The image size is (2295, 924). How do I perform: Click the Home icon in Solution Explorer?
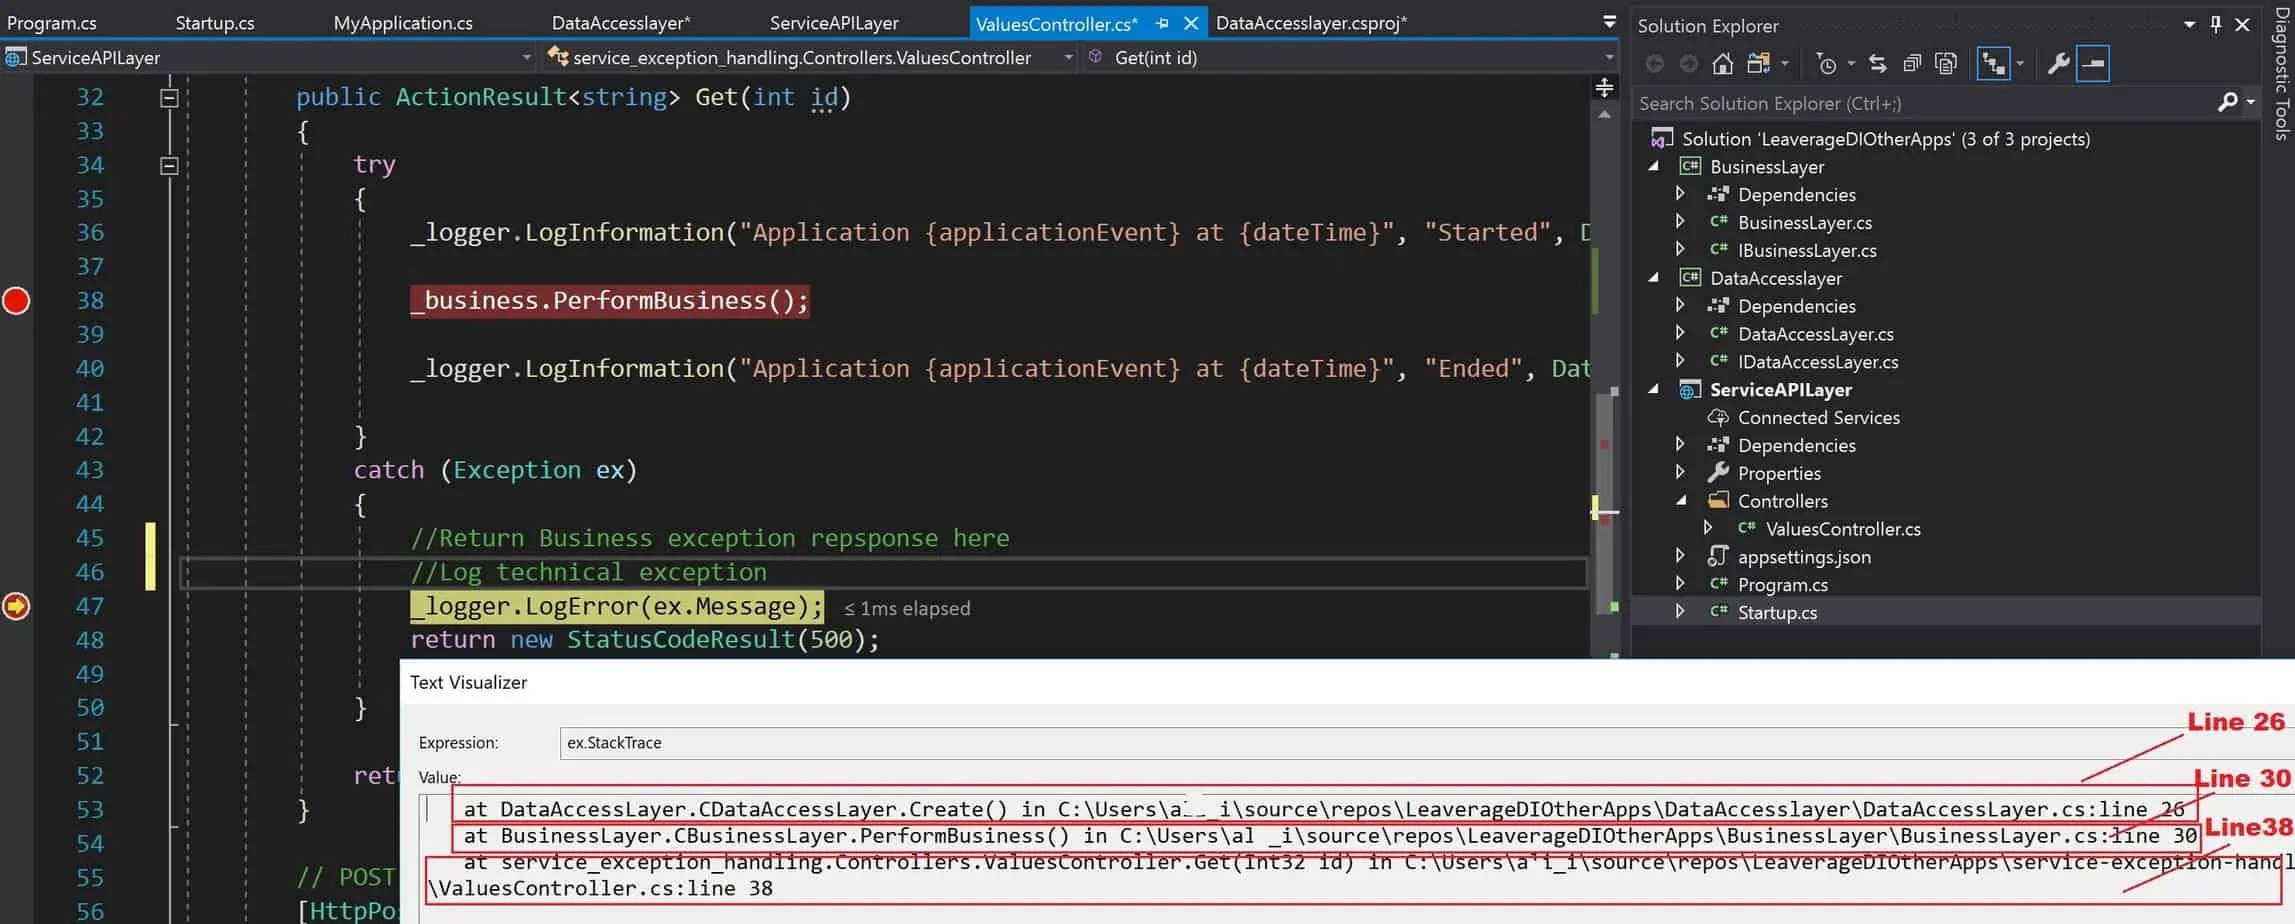pos(1722,63)
